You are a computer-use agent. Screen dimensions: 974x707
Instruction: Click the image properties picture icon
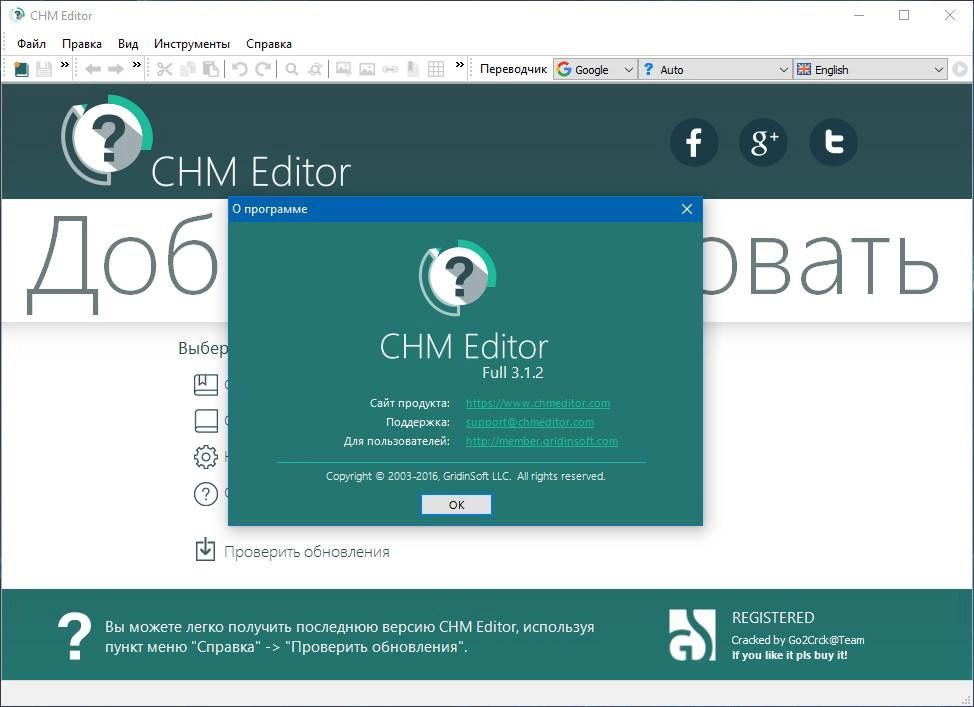click(367, 69)
